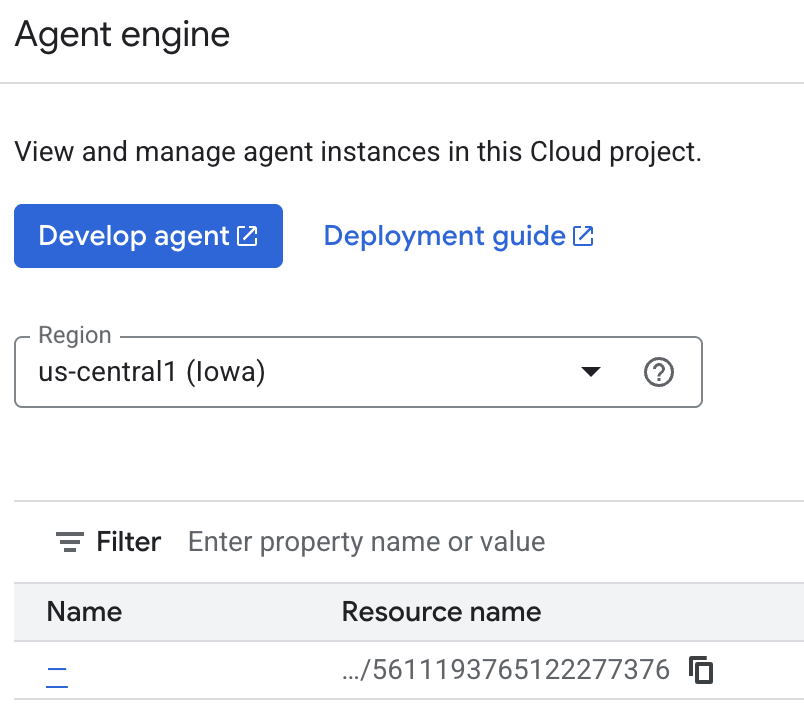The image size is (804, 710).
Task: Click the Filter label text
Action: pyautogui.click(x=129, y=542)
